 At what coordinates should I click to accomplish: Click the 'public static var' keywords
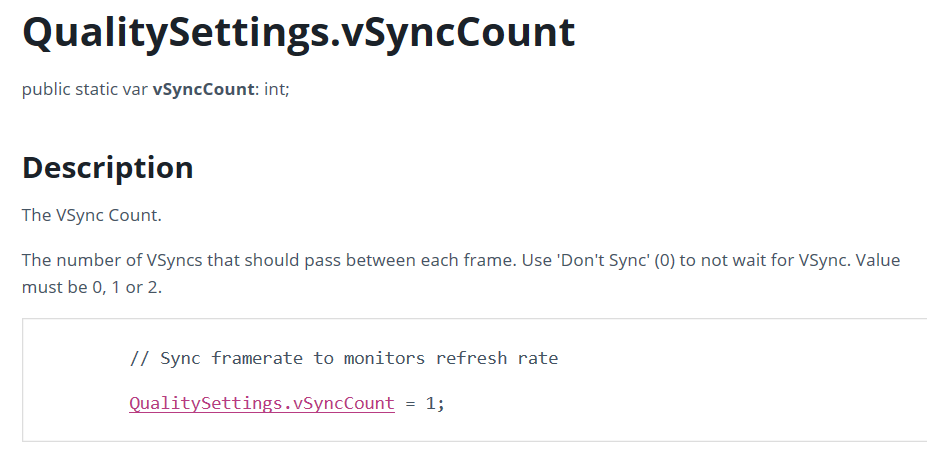[x=85, y=89]
